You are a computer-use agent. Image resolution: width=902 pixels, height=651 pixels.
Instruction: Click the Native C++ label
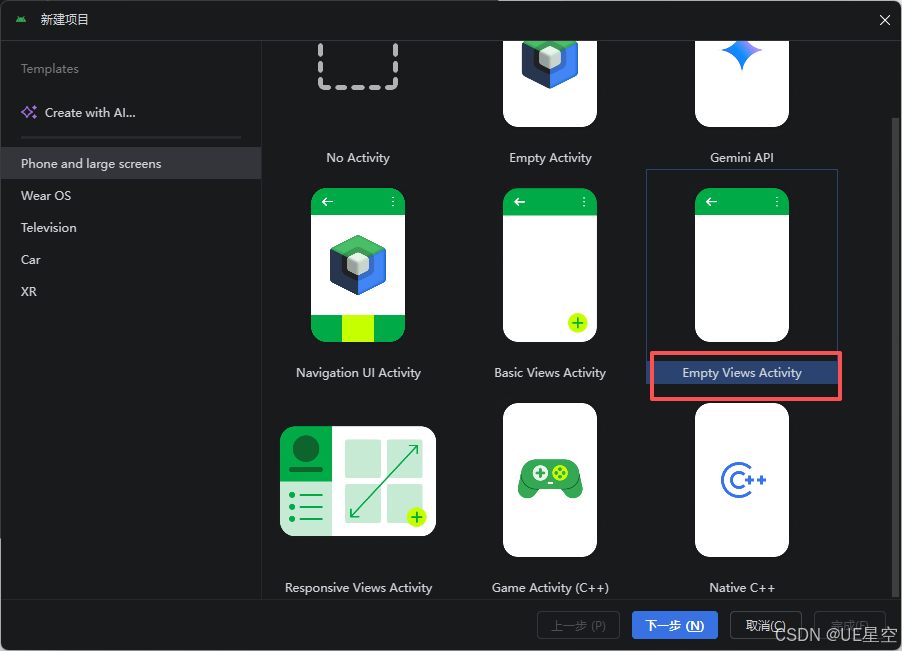pos(742,588)
